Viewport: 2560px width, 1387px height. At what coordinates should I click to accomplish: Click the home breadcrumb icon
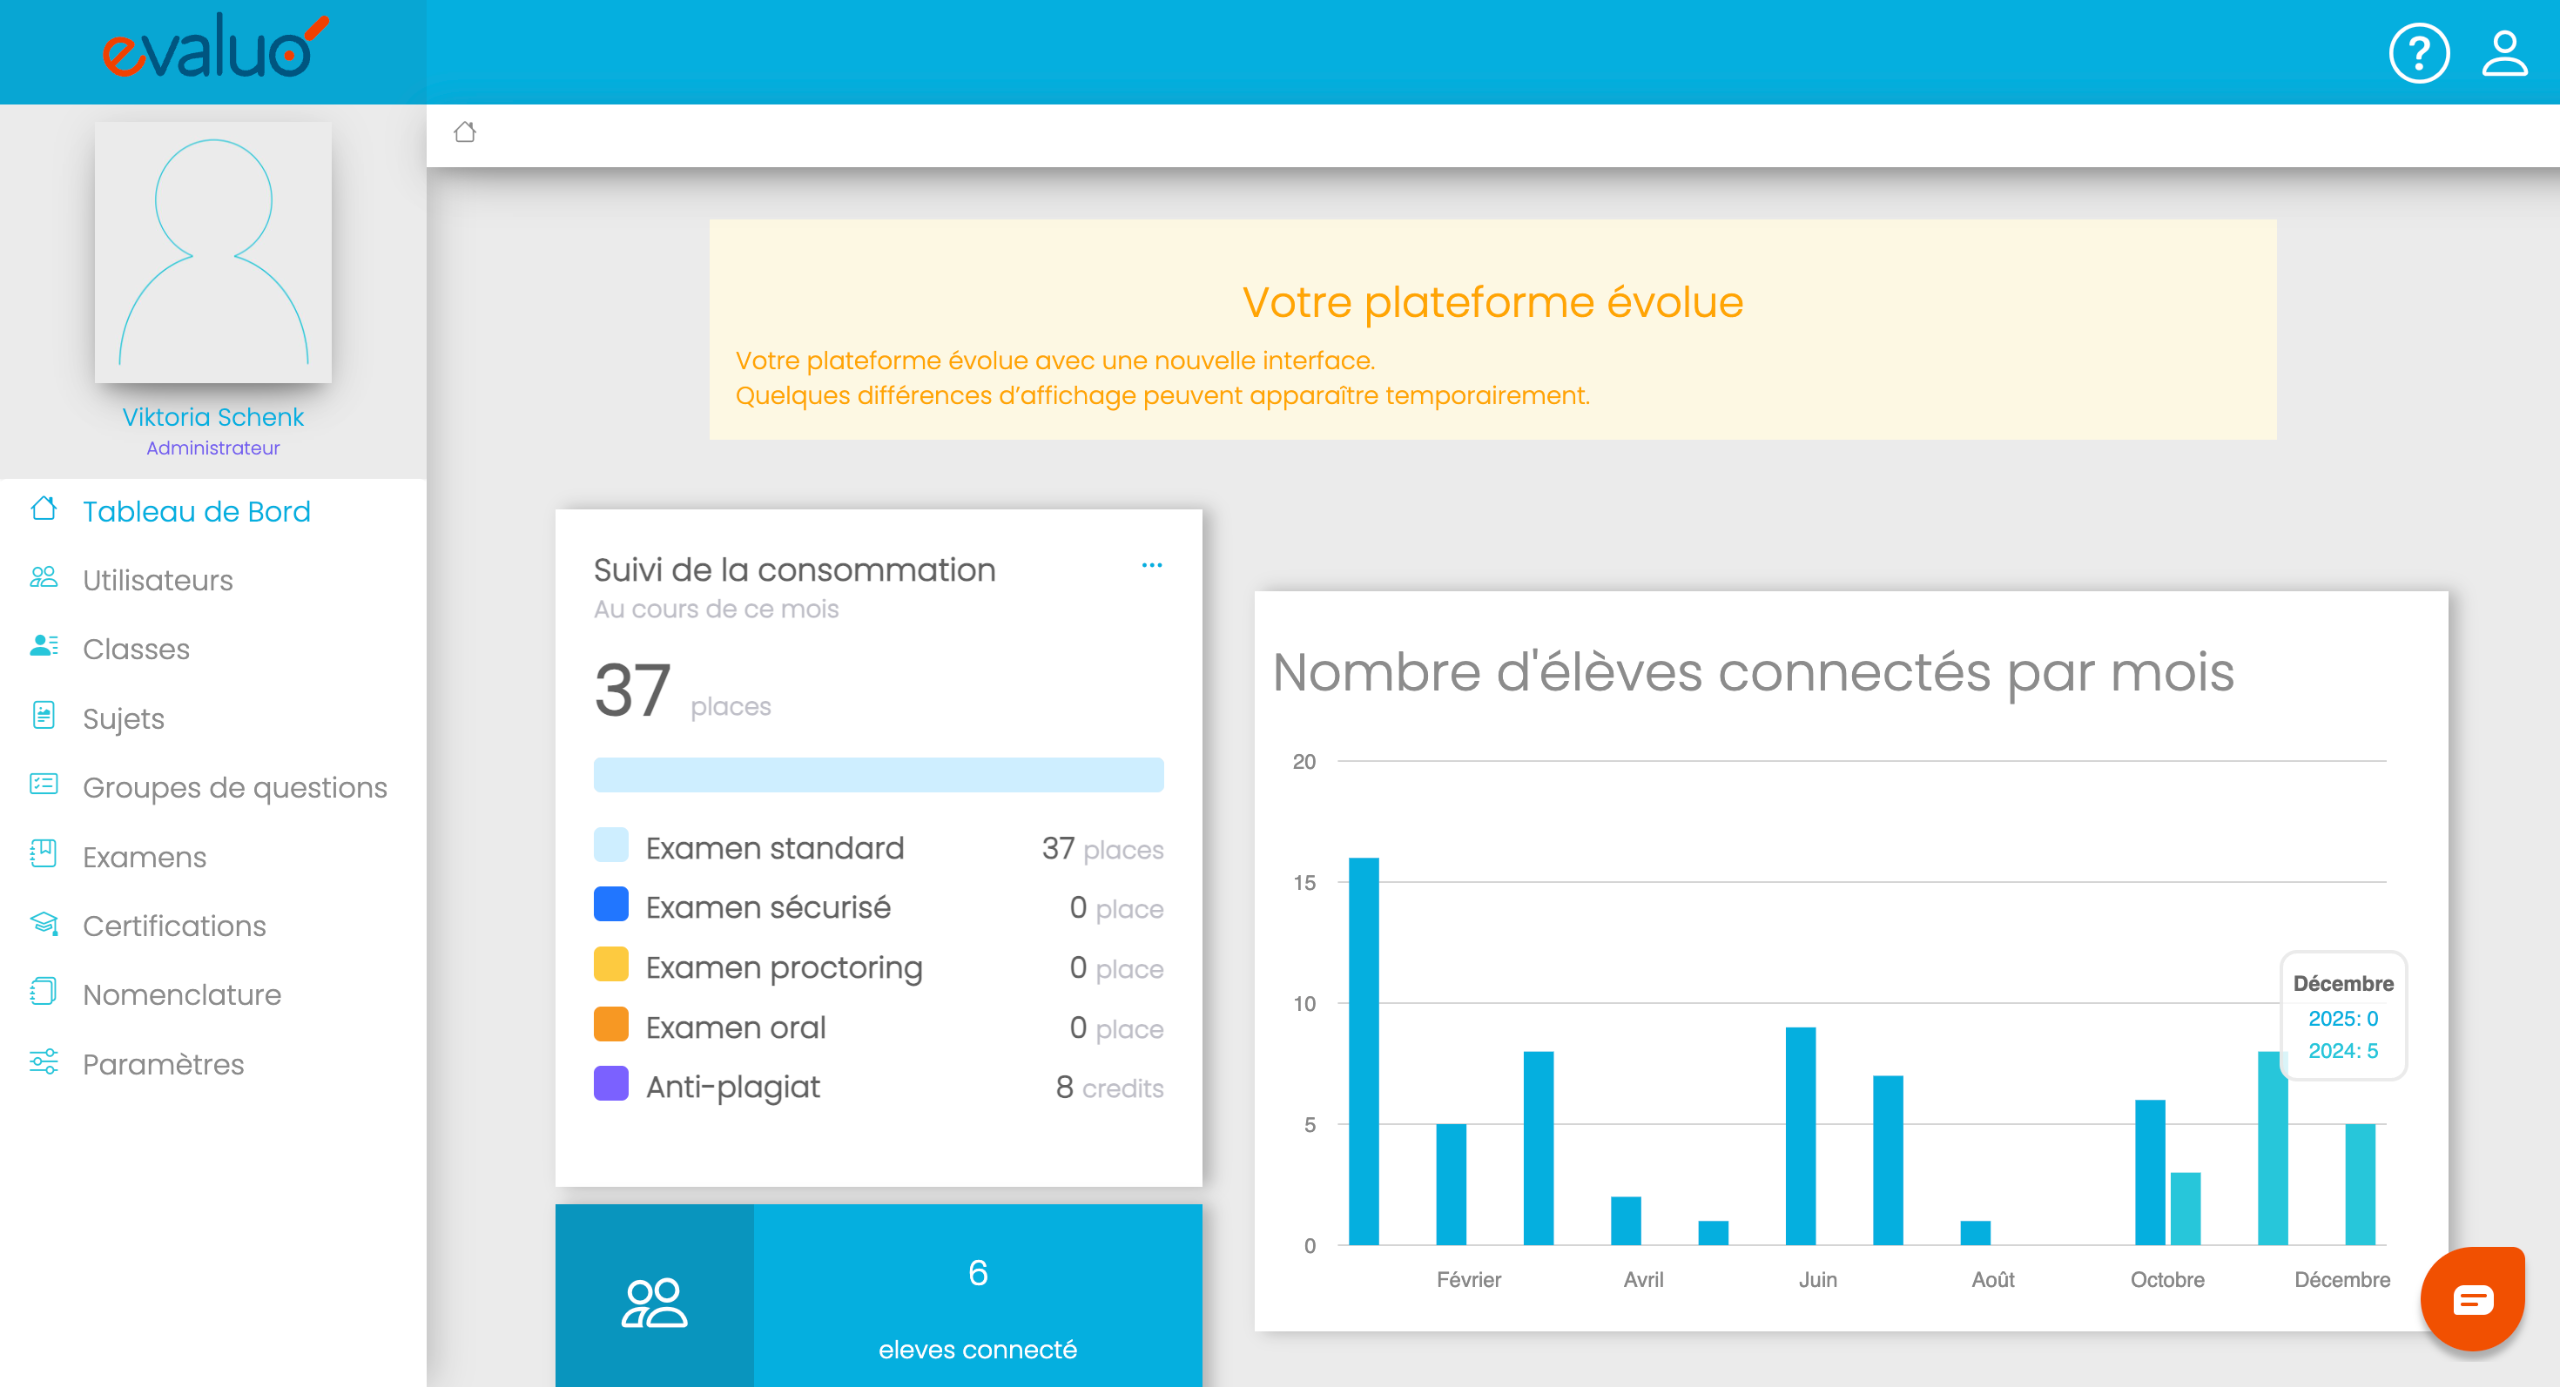click(465, 132)
